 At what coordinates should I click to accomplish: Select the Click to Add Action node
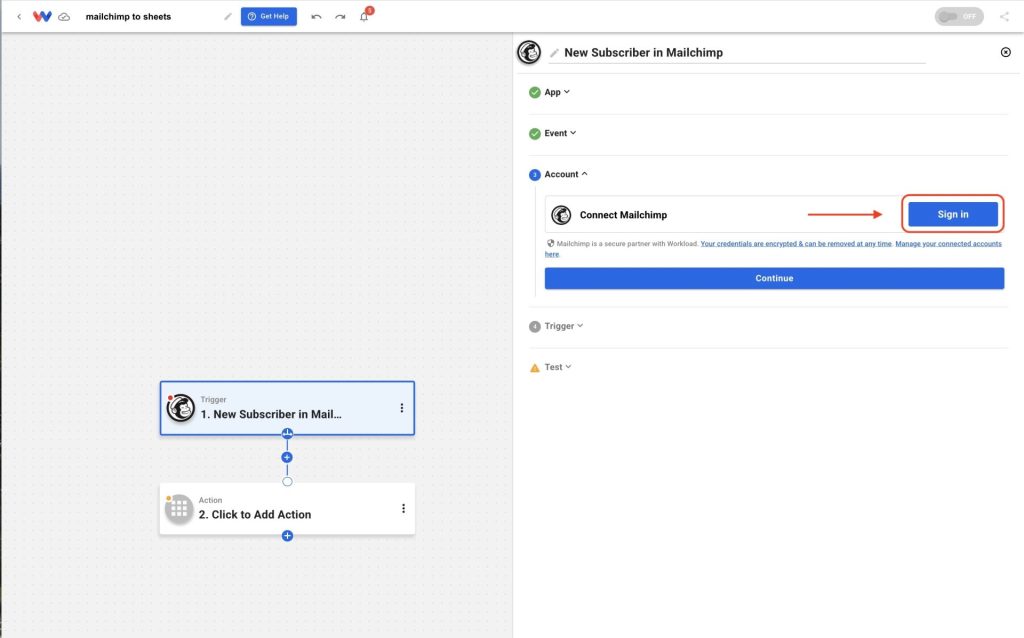(287, 509)
